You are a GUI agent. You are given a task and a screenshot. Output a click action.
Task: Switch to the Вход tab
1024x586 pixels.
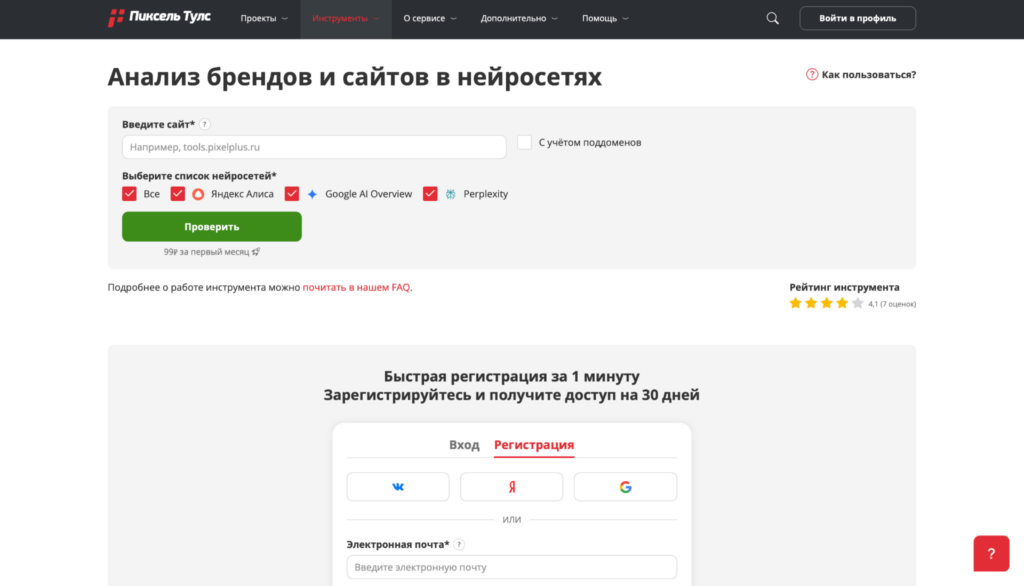[464, 445]
